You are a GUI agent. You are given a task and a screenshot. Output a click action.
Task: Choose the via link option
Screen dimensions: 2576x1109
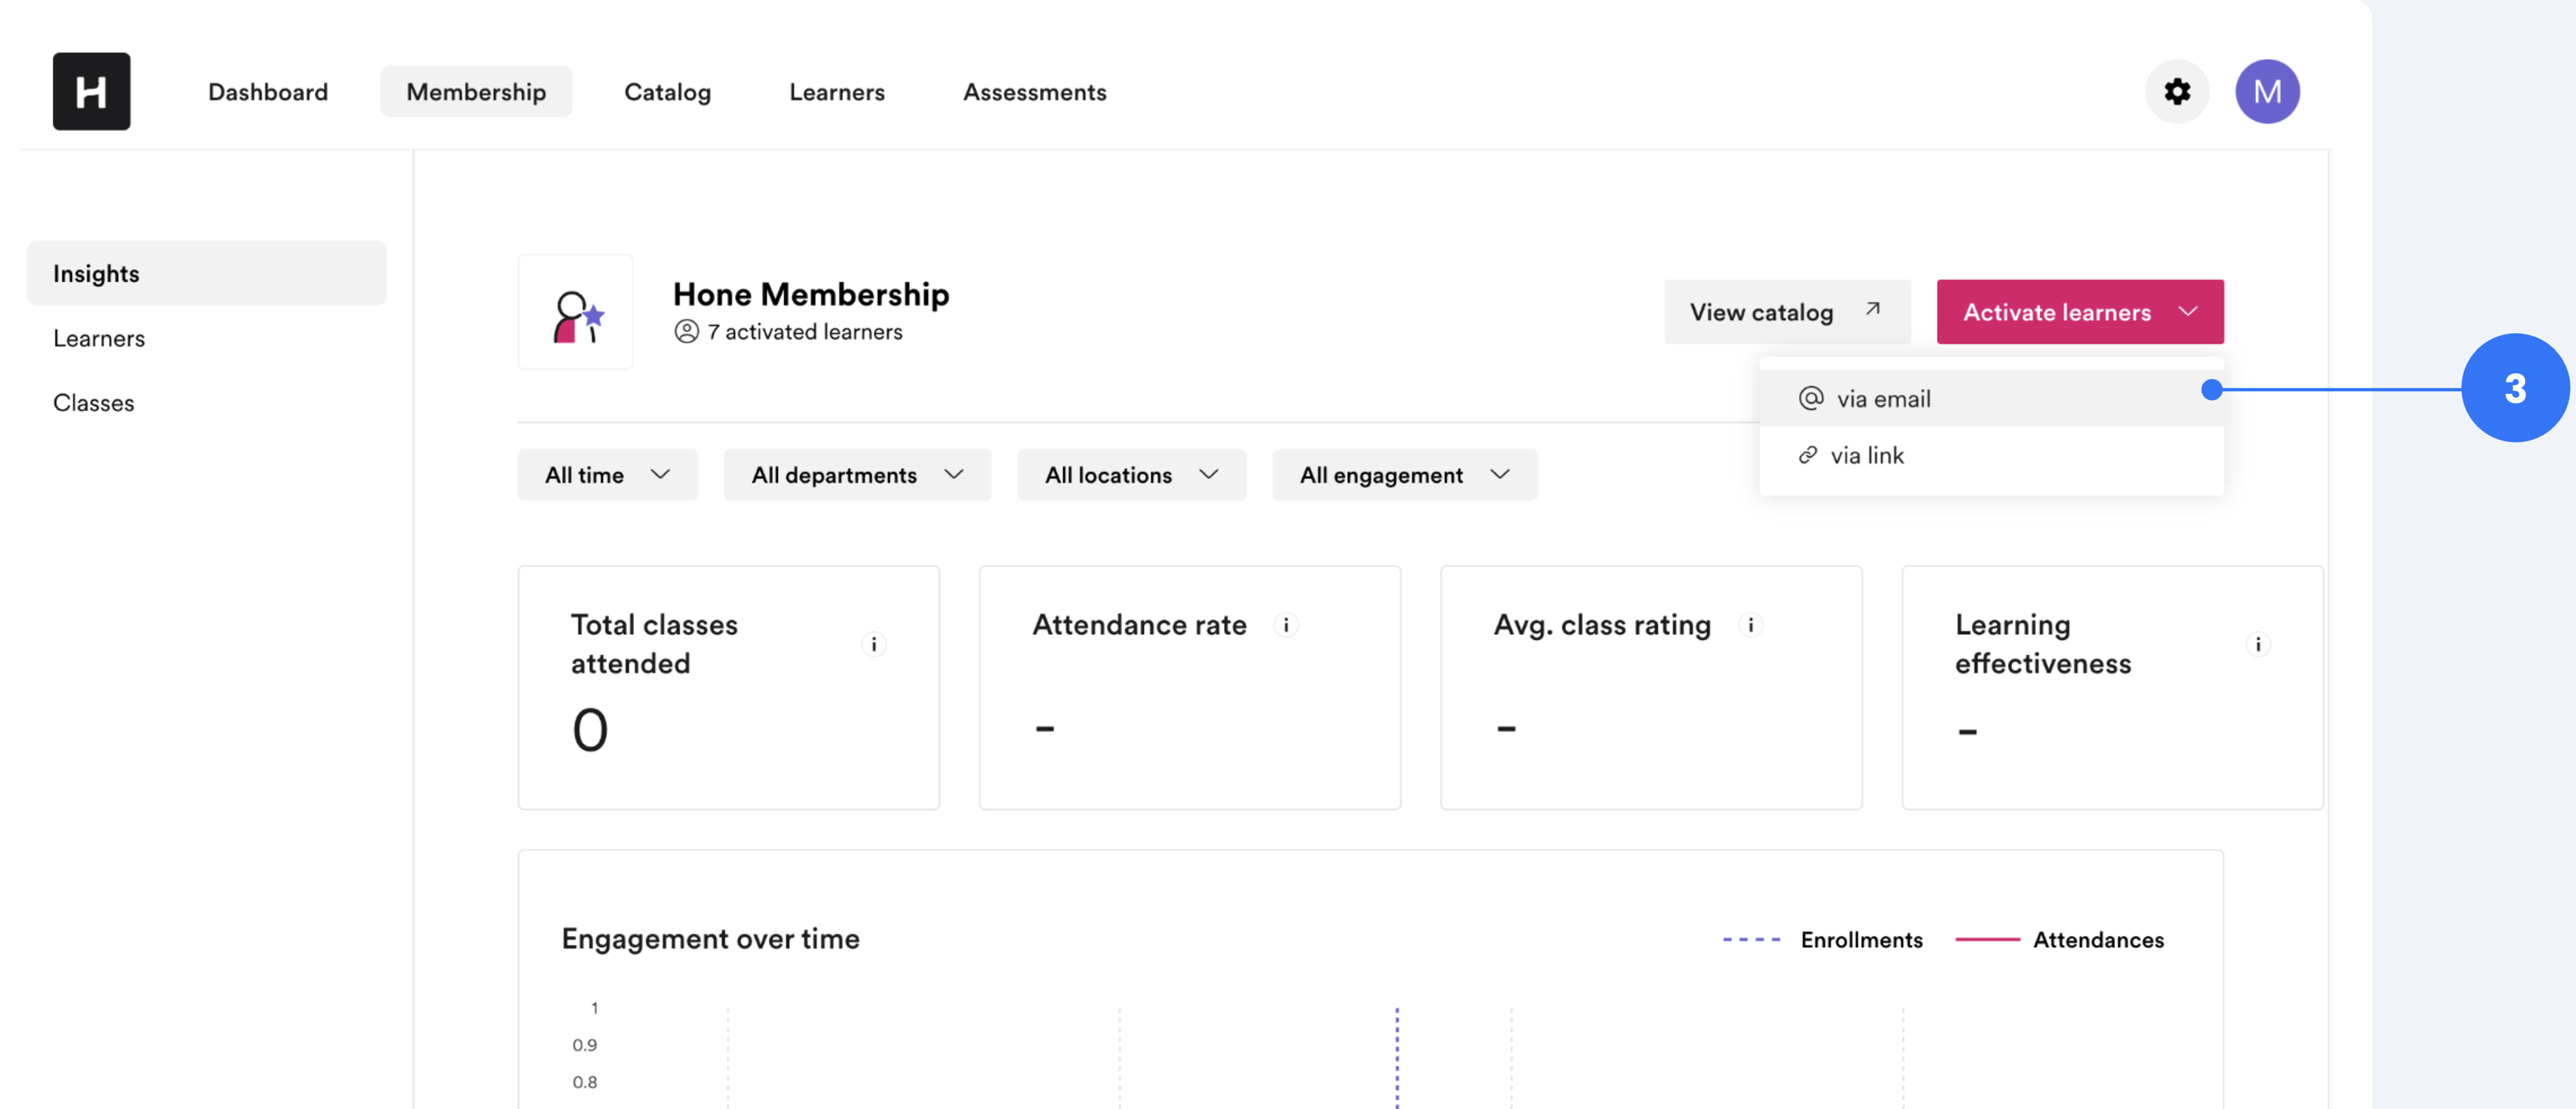coord(1991,455)
